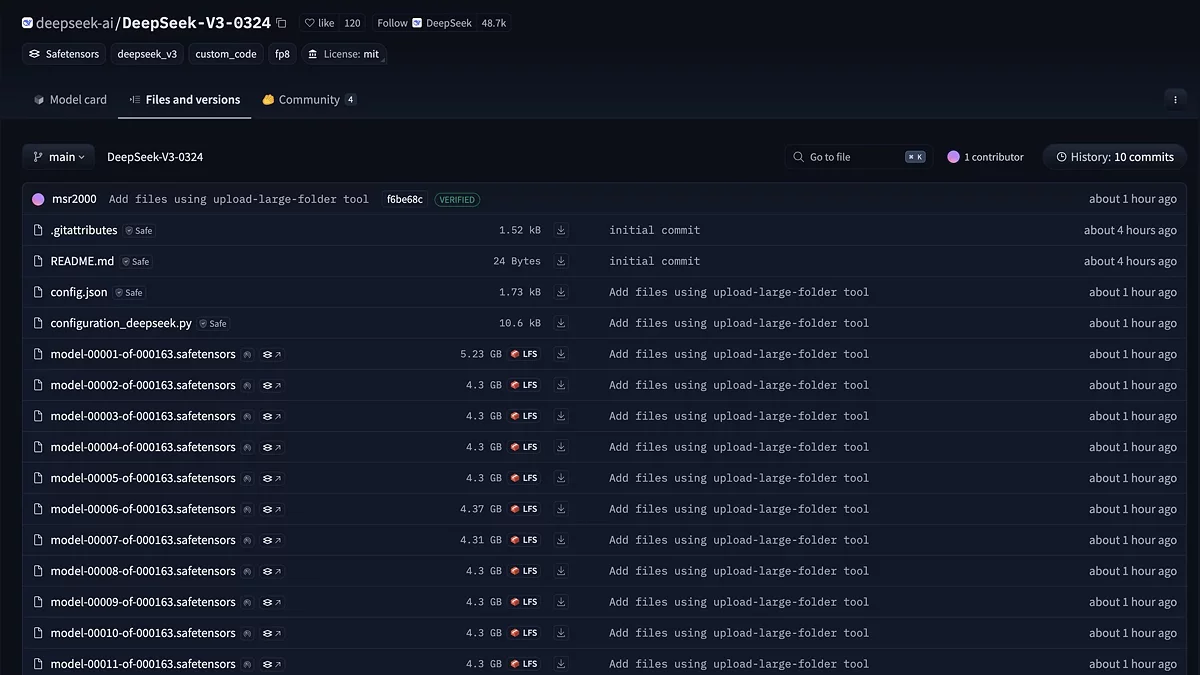Download the config.json file
This screenshot has width=1200, height=675.
tap(561, 292)
